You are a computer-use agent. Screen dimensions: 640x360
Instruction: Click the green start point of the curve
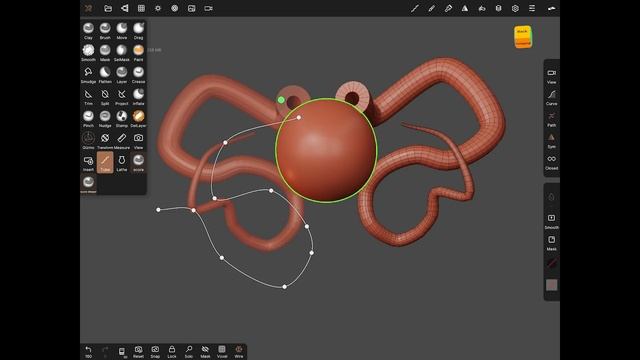click(x=281, y=100)
